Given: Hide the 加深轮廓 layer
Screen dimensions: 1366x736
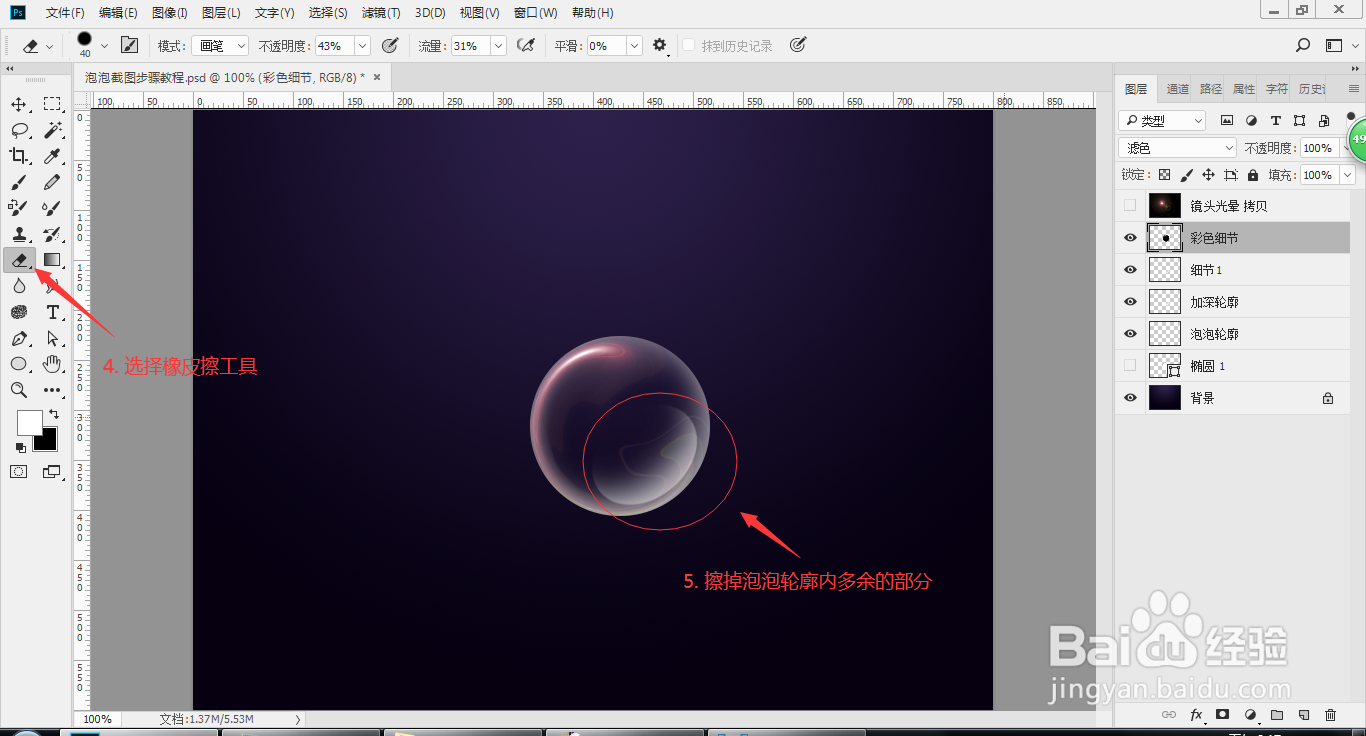Looking at the screenshot, I should 1130,302.
